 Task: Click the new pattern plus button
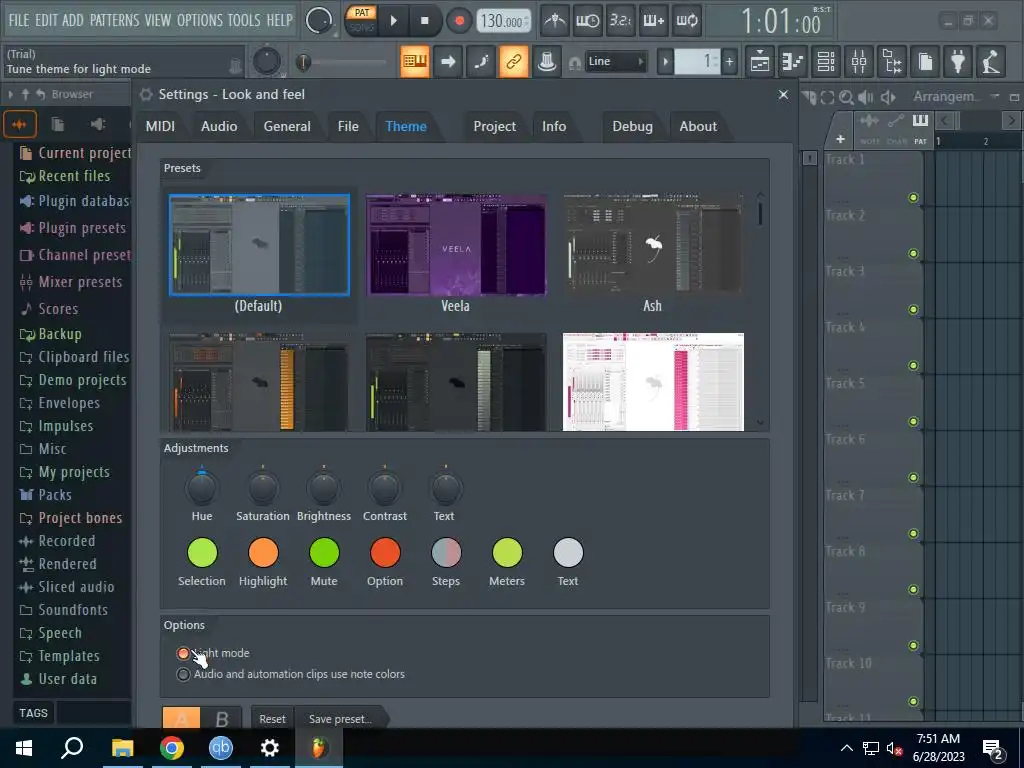point(729,62)
